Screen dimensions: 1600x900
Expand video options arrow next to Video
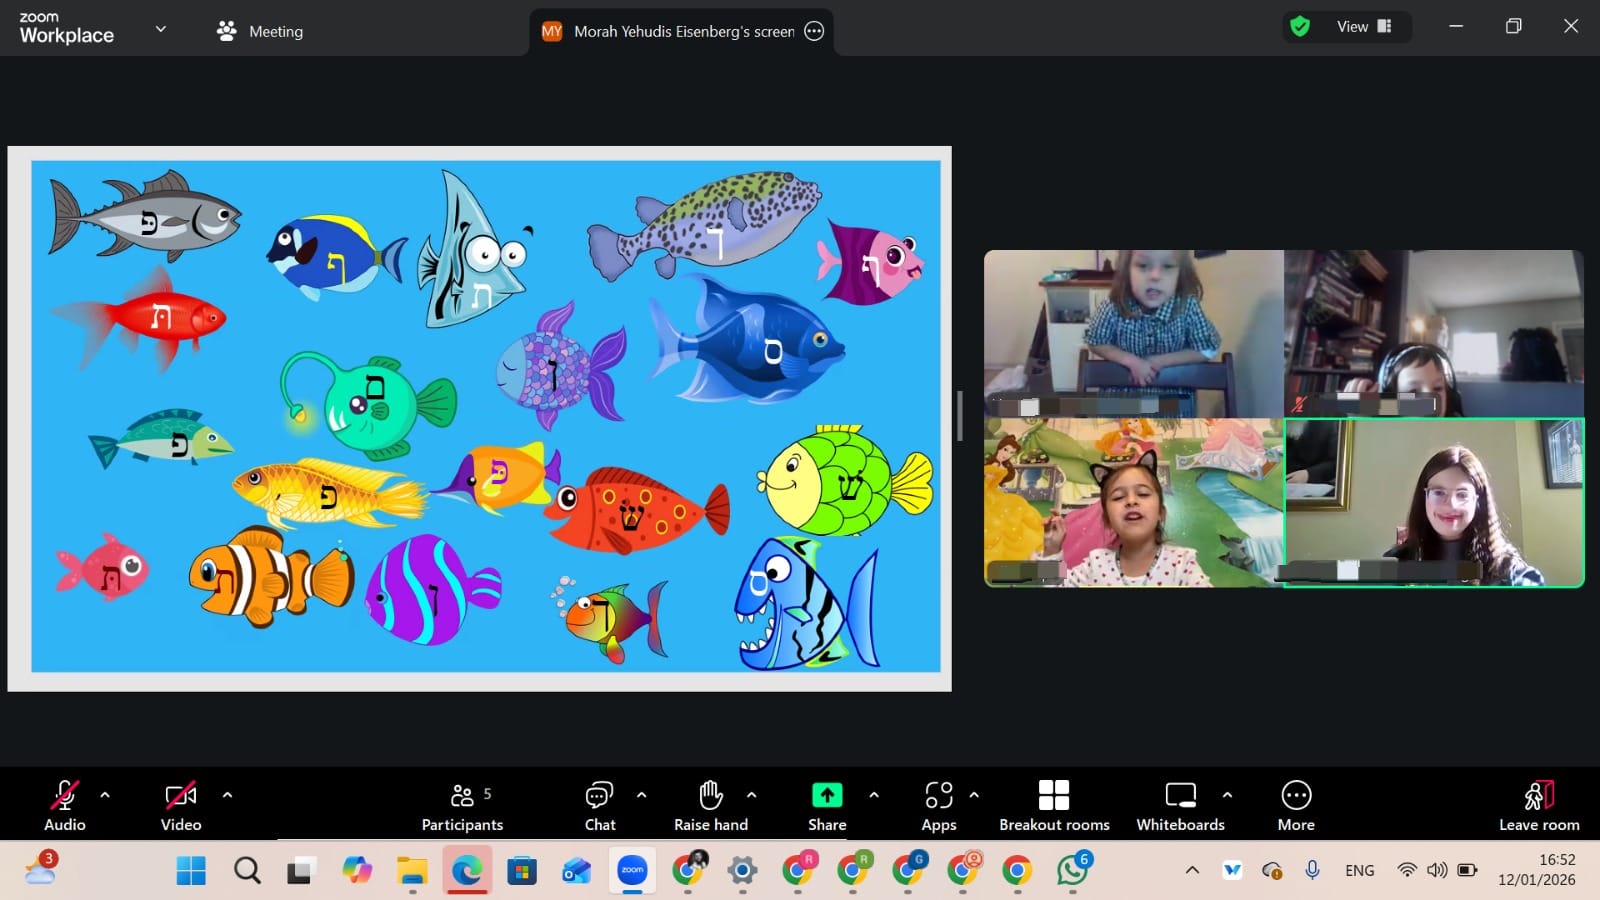tap(227, 795)
